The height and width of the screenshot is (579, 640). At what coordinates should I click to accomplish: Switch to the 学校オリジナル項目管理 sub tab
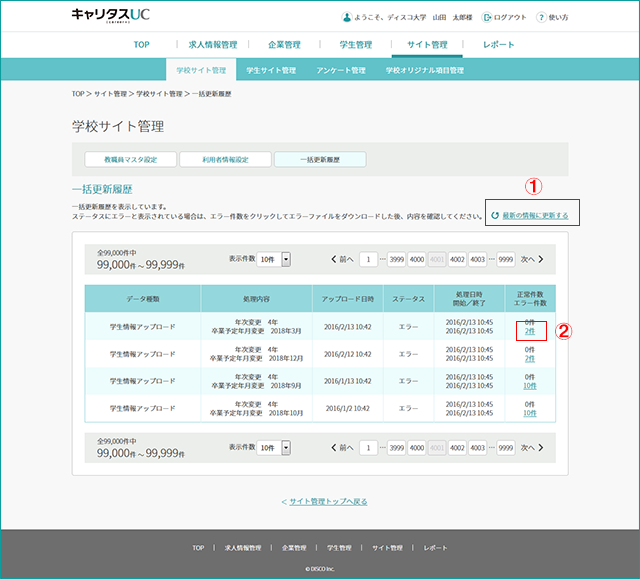[x=424, y=70]
